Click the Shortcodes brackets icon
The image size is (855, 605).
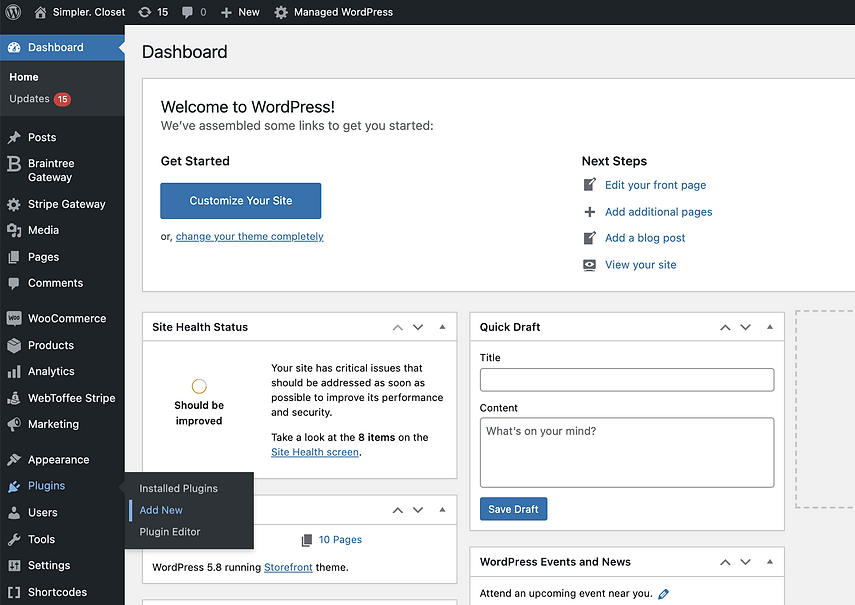tap(14, 592)
